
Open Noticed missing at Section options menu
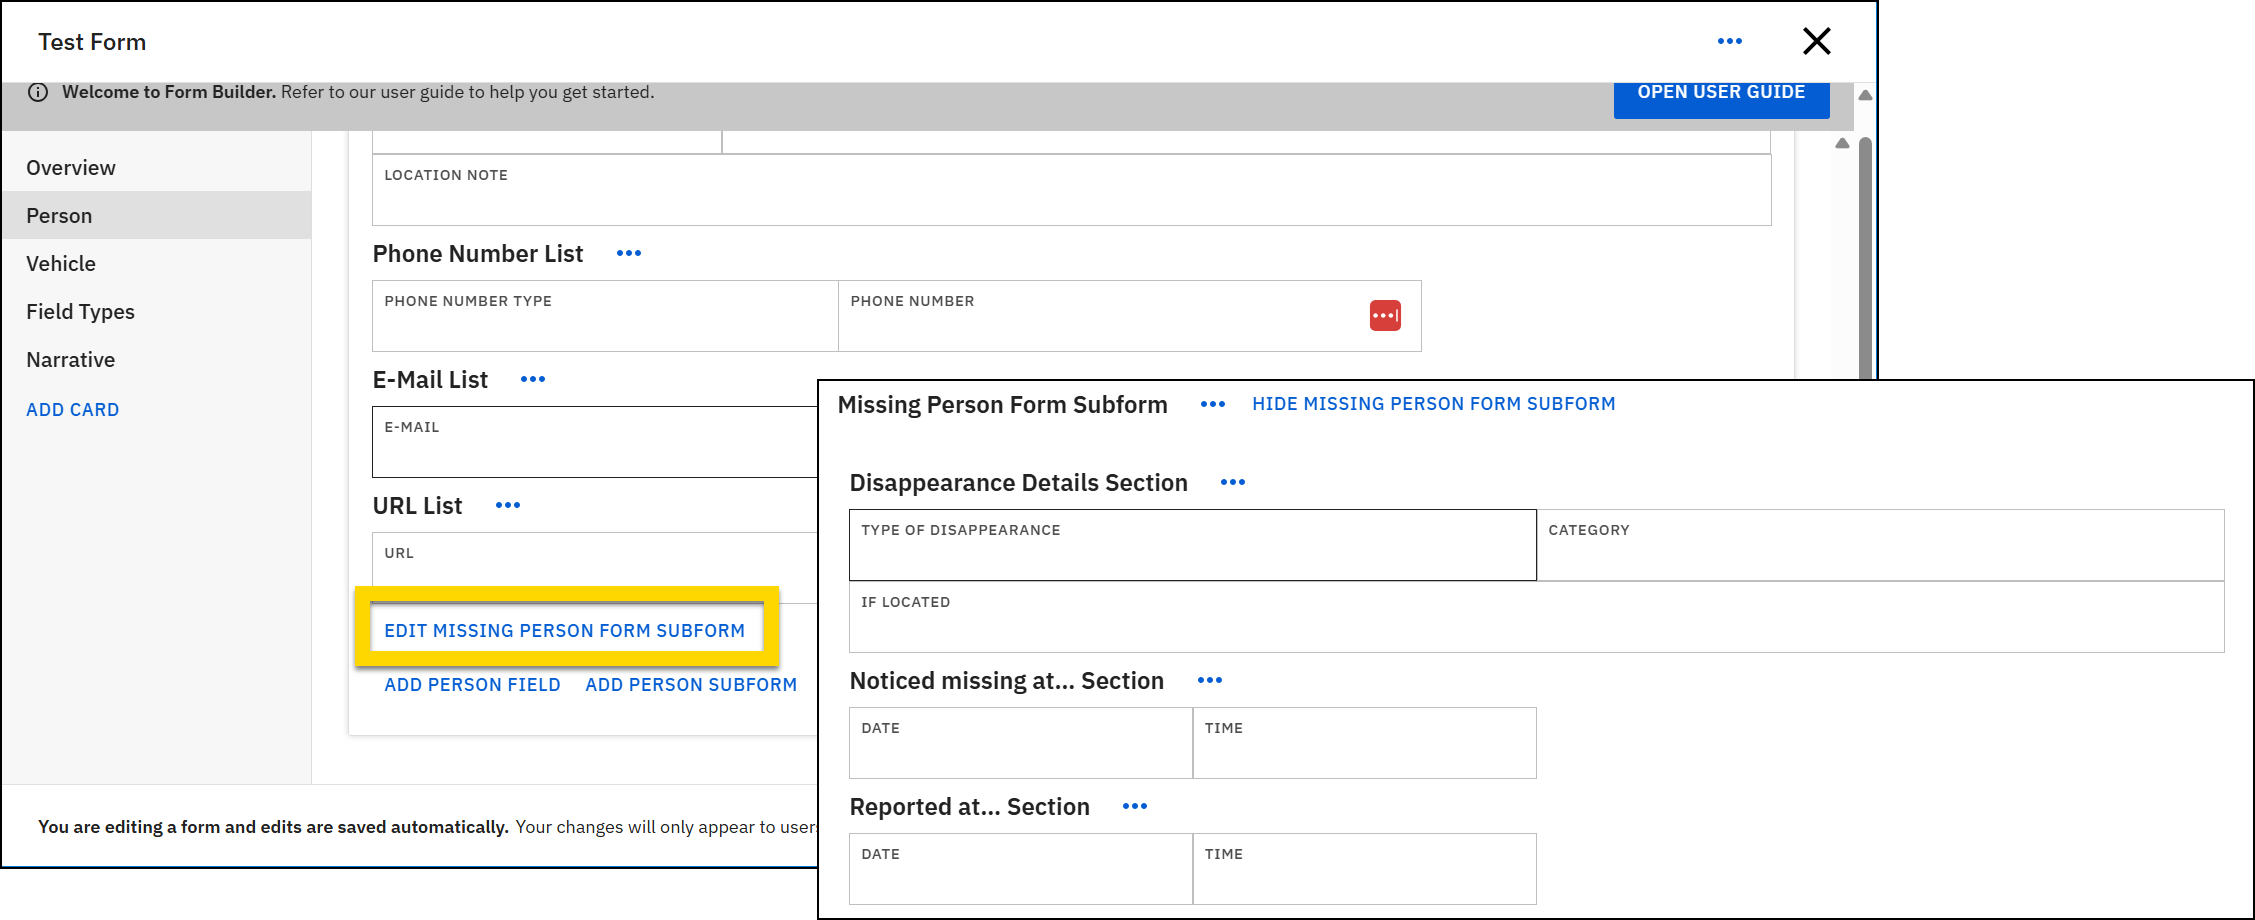coord(1209,681)
